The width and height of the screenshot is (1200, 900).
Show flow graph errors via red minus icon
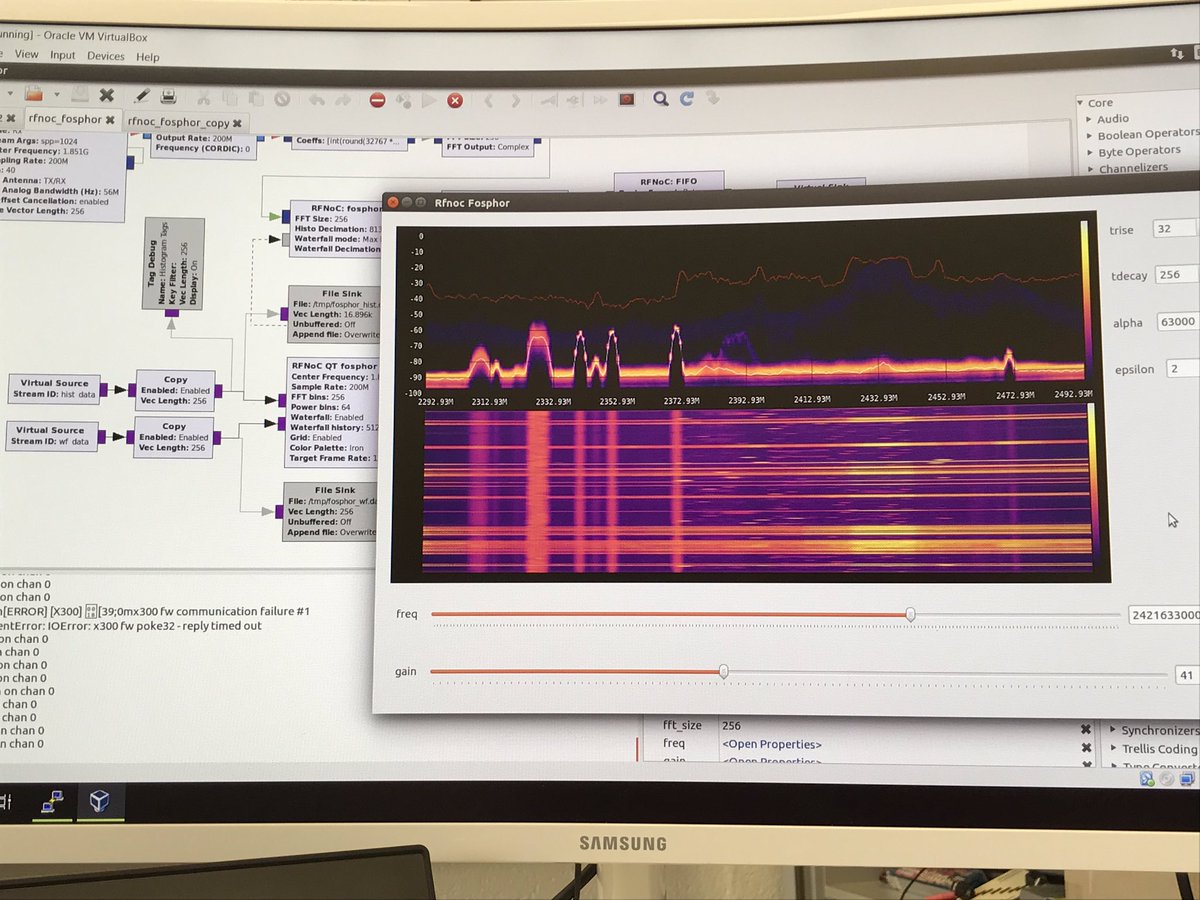point(377,100)
